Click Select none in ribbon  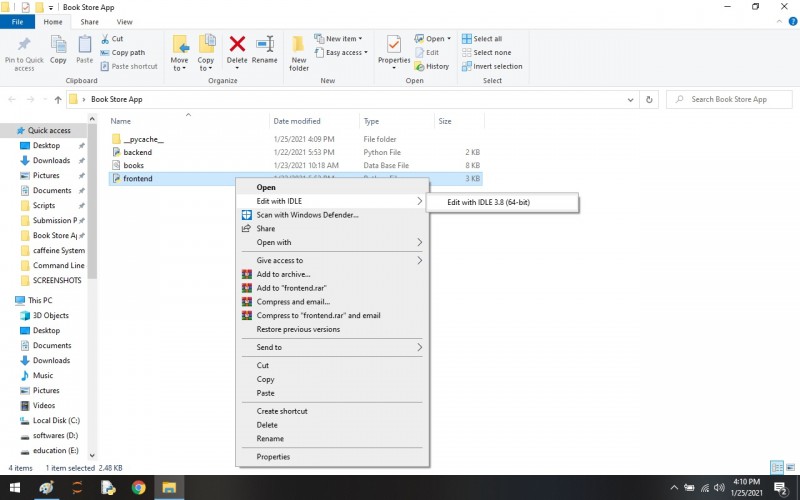pos(486,53)
